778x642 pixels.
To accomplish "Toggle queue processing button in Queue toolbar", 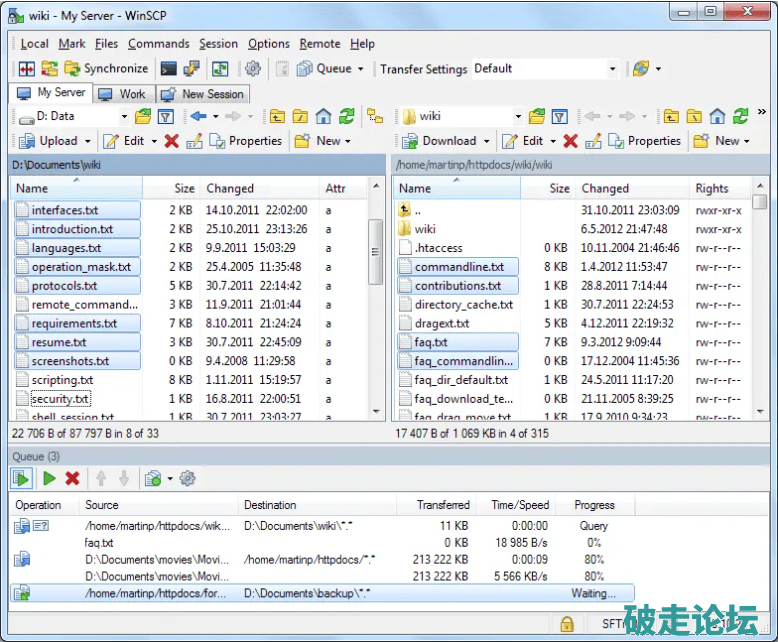I will pyautogui.click(x=22, y=479).
